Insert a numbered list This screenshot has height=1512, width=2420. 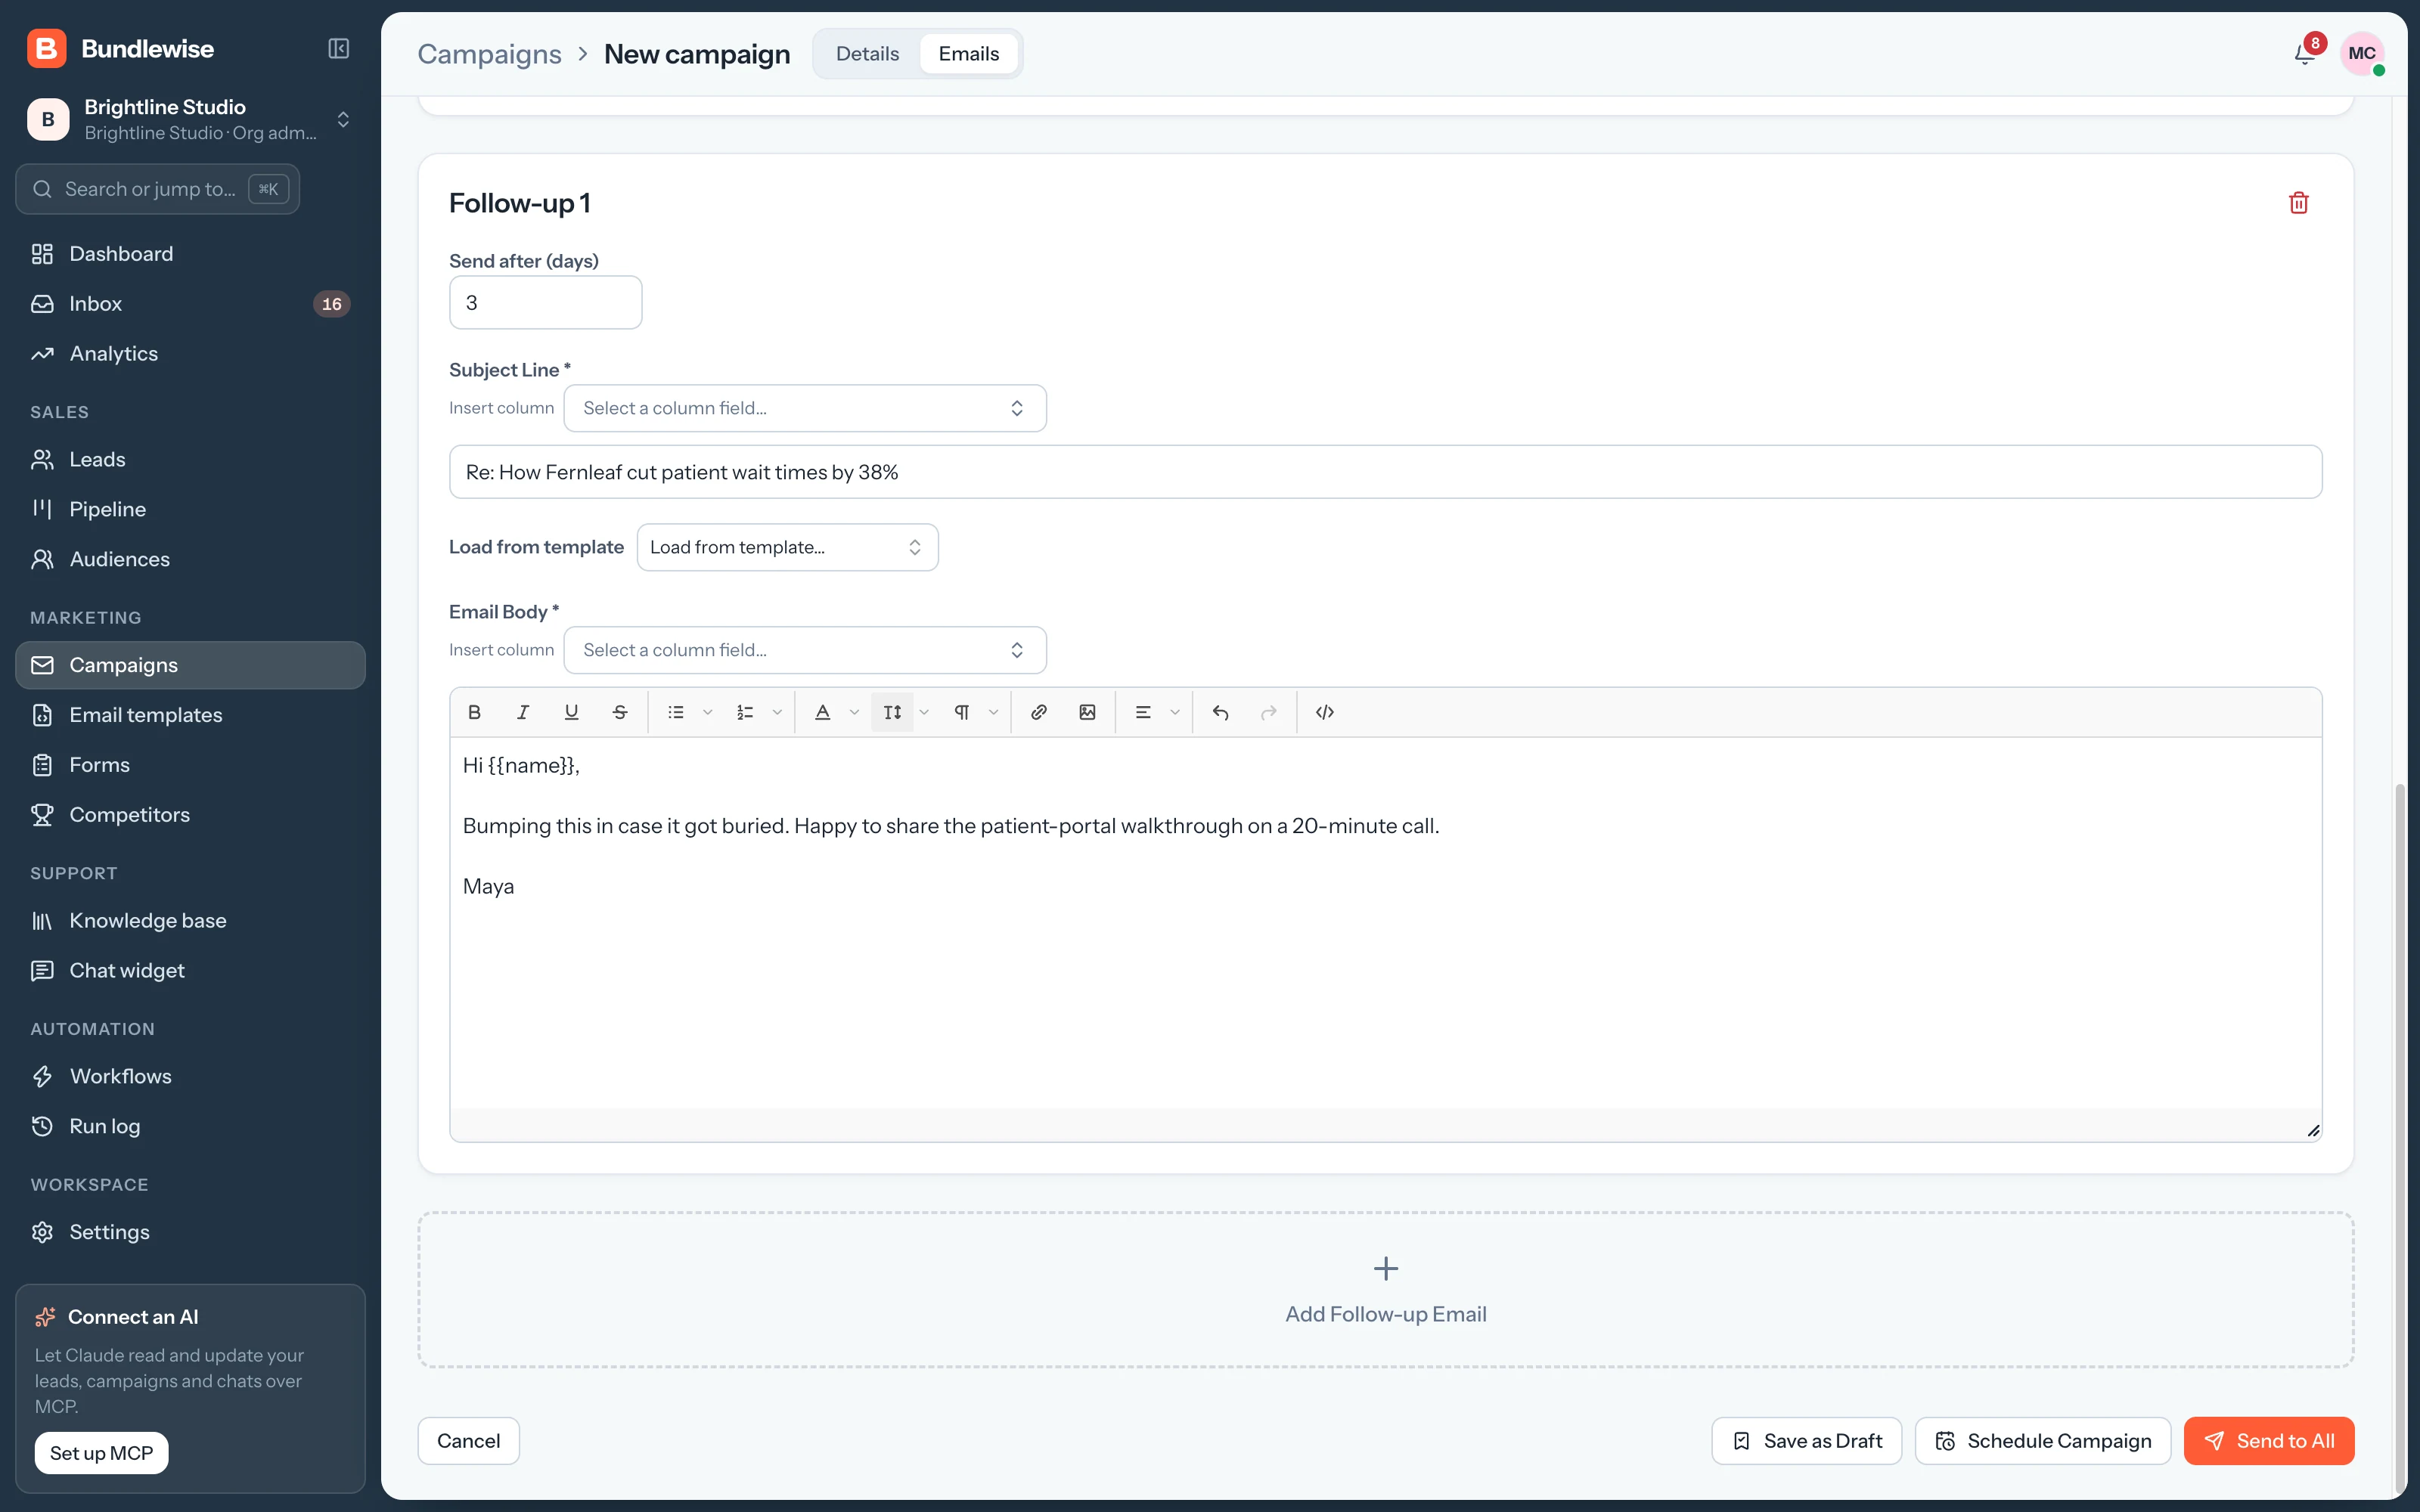click(x=745, y=712)
